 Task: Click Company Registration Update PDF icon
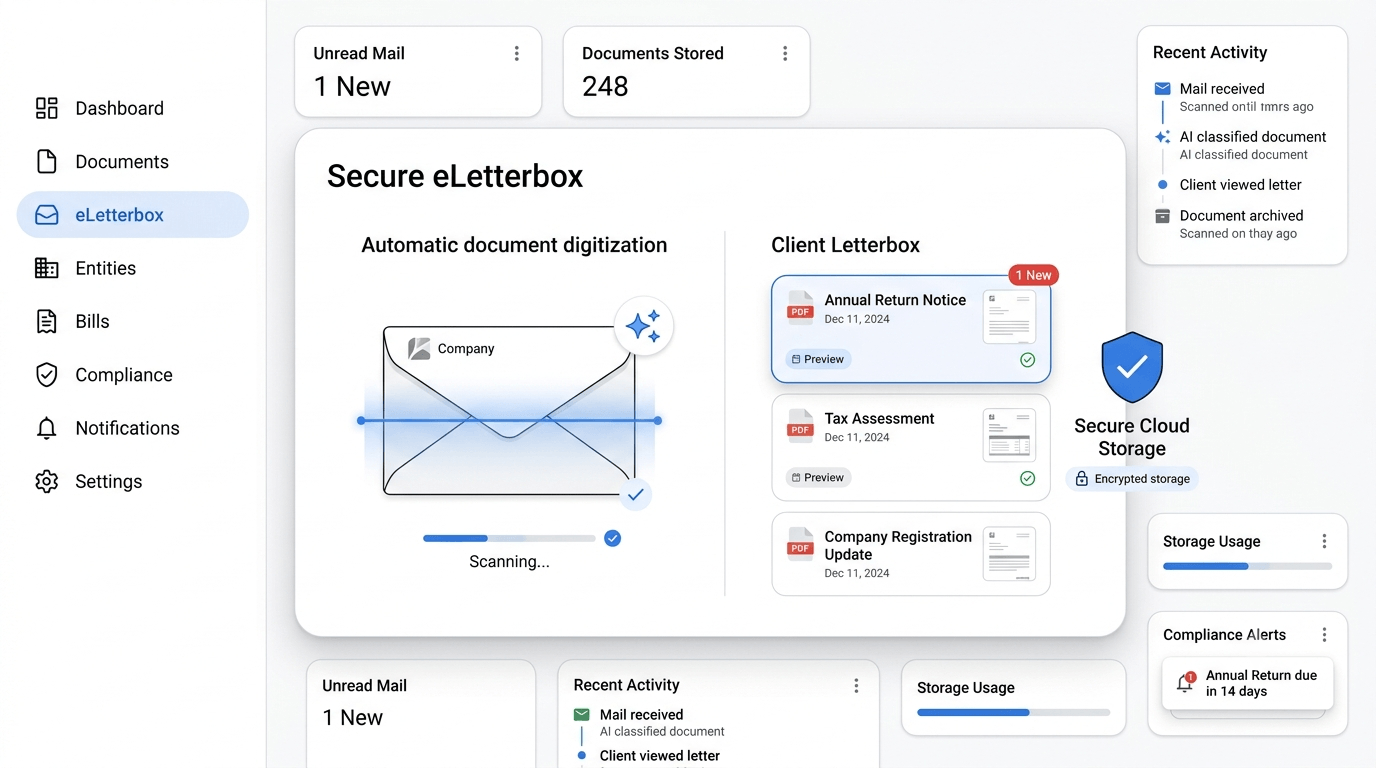pos(800,544)
